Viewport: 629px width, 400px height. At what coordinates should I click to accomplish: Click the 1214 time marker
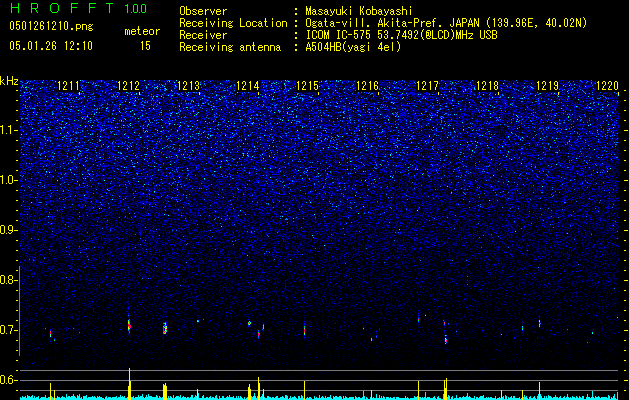248,86
